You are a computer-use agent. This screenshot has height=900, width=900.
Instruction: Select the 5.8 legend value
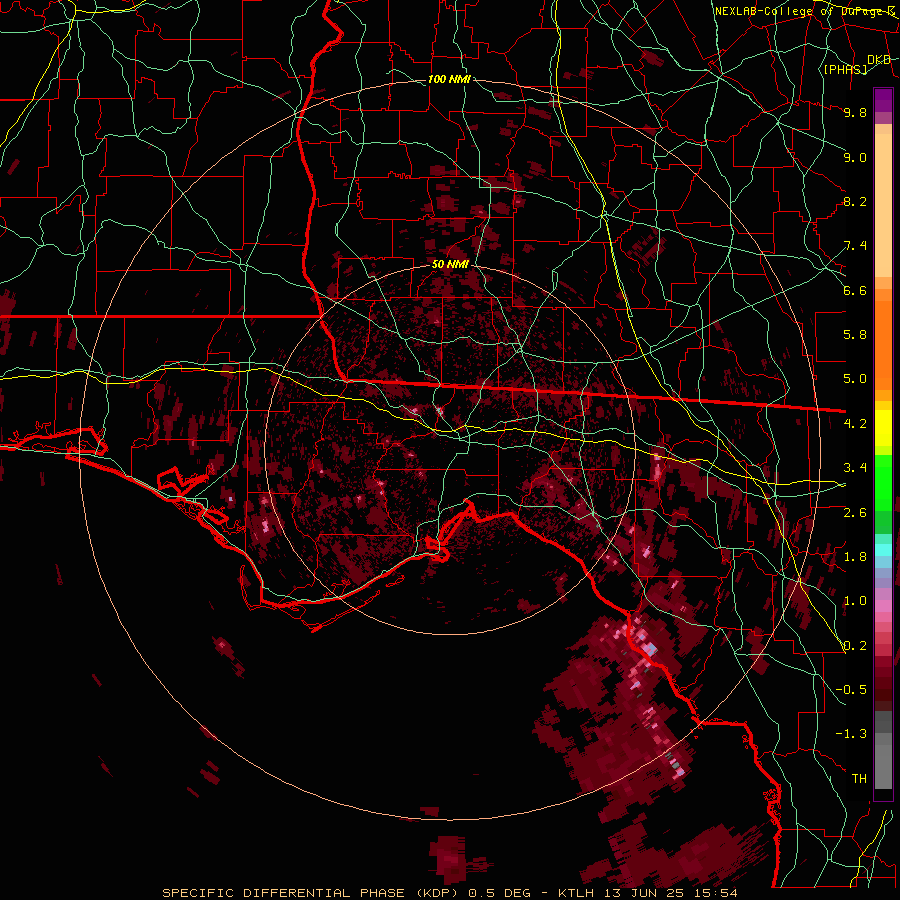855,335
